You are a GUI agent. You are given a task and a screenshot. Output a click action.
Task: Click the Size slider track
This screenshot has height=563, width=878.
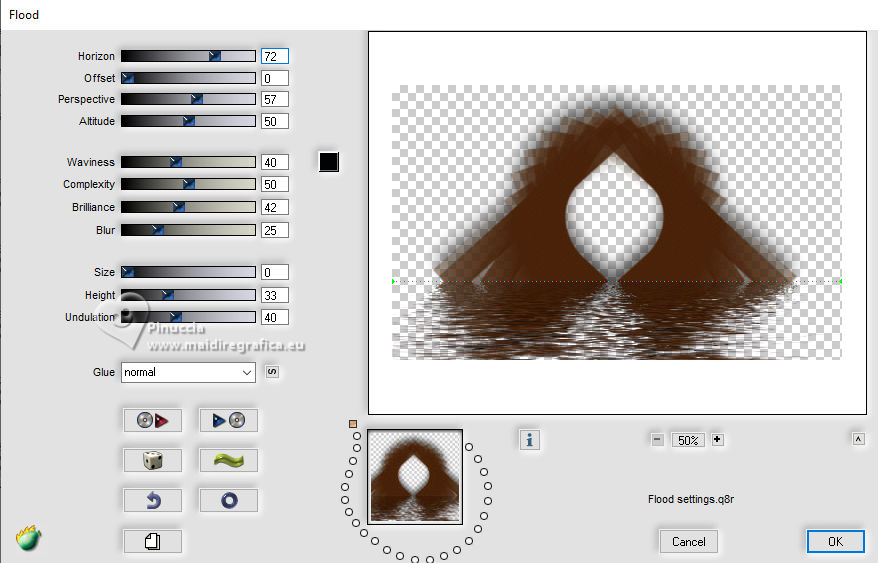coord(188,272)
